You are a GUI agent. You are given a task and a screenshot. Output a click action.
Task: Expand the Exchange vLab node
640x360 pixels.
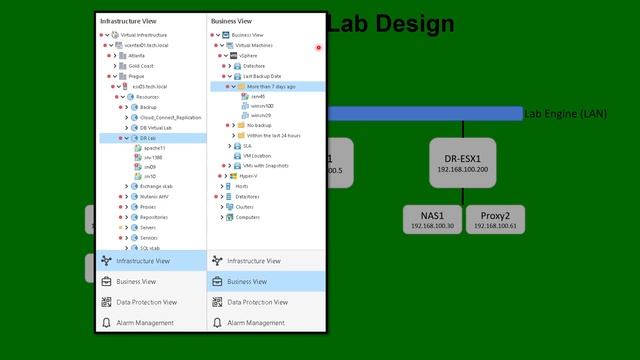[x=127, y=186]
